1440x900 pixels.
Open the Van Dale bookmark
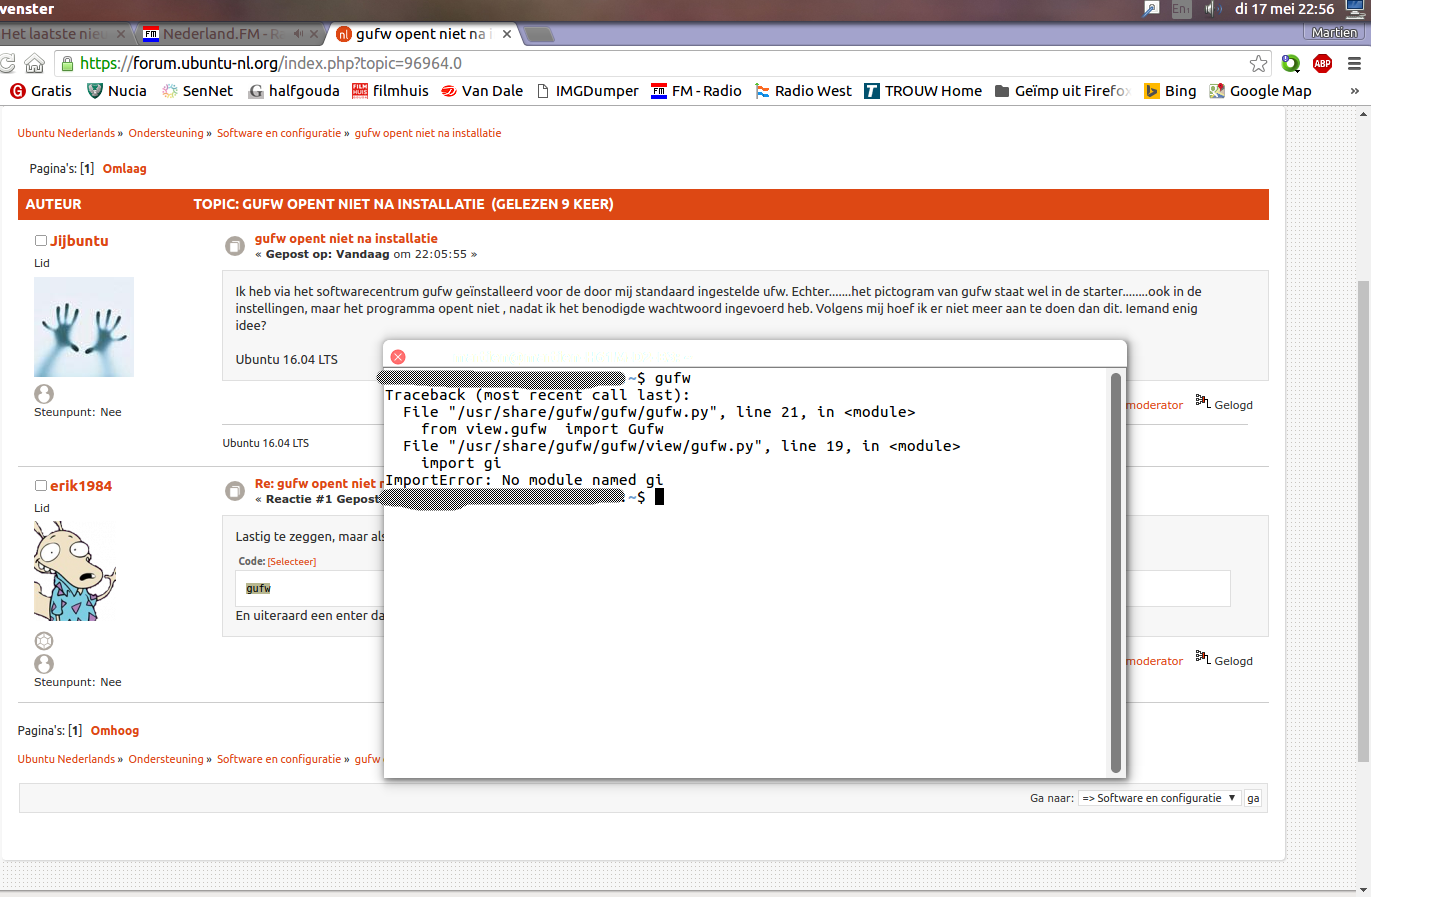[482, 91]
